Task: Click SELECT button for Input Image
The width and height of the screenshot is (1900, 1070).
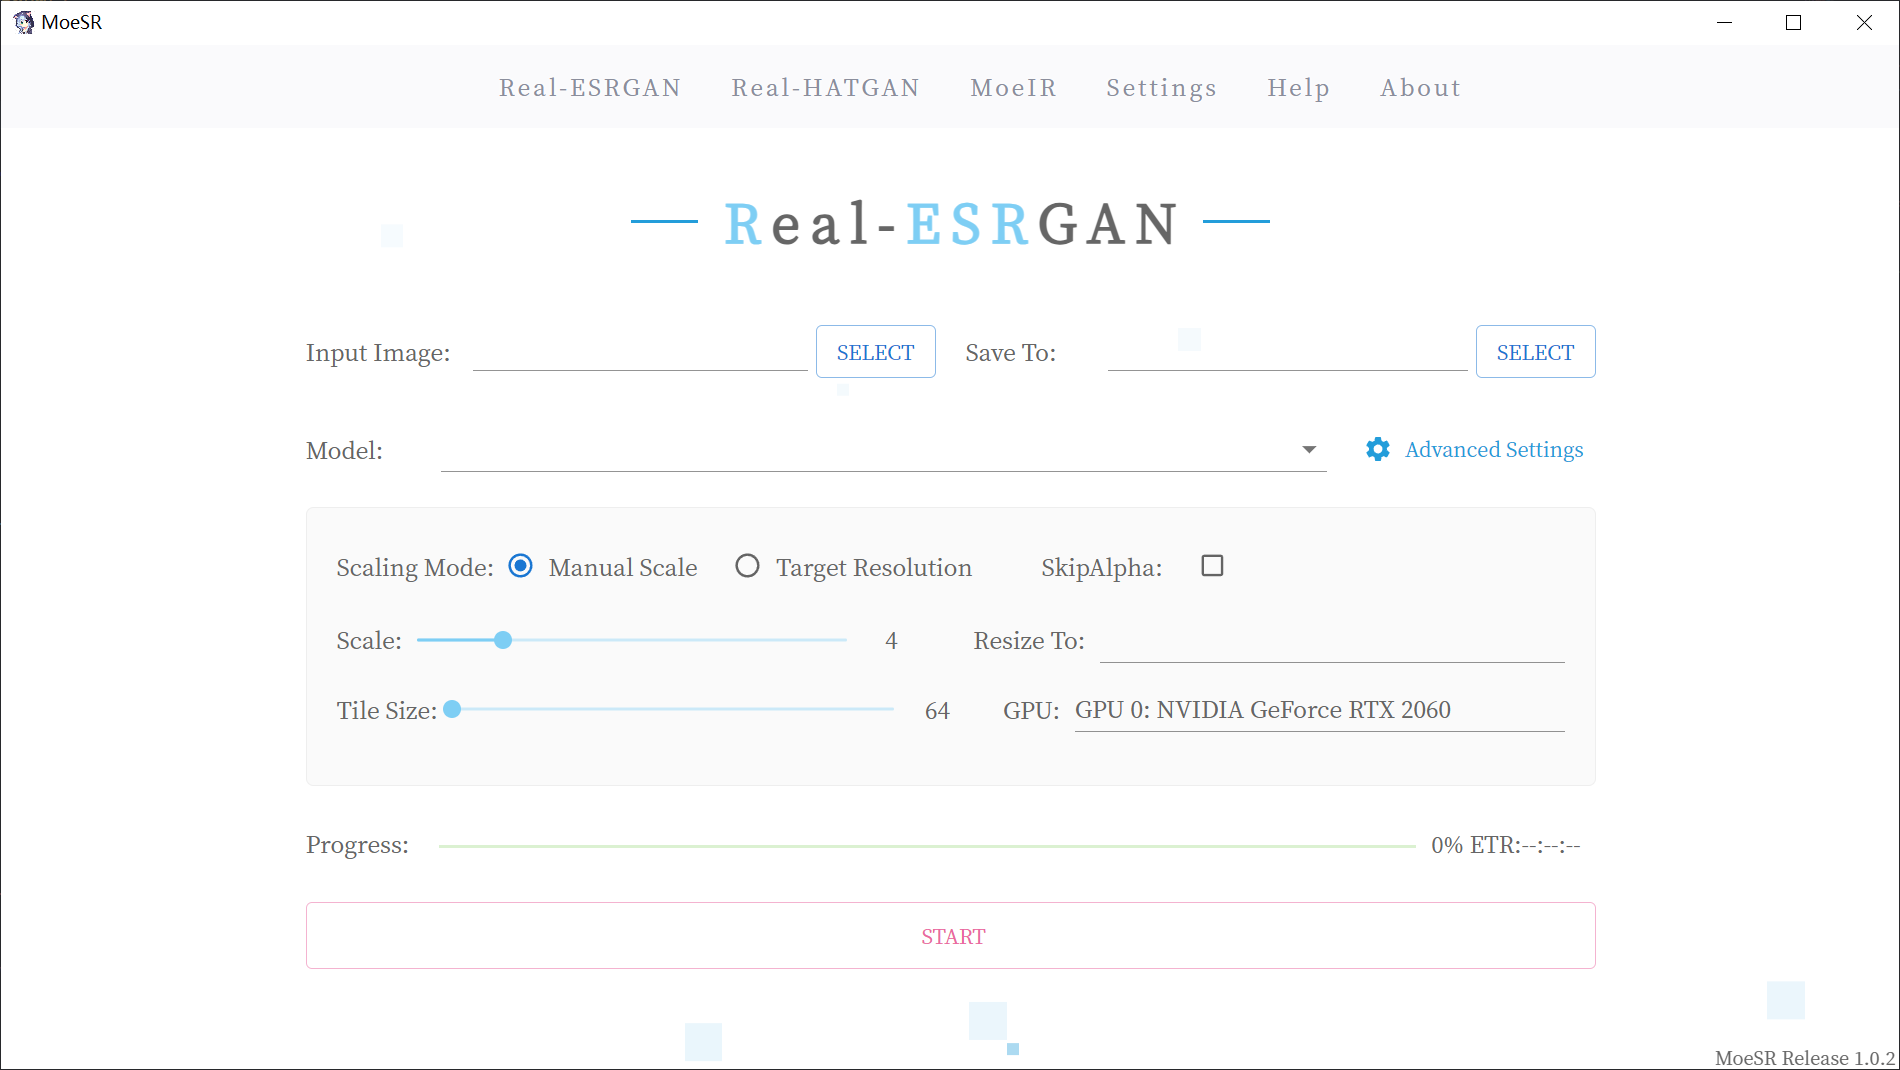Action: click(875, 352)
